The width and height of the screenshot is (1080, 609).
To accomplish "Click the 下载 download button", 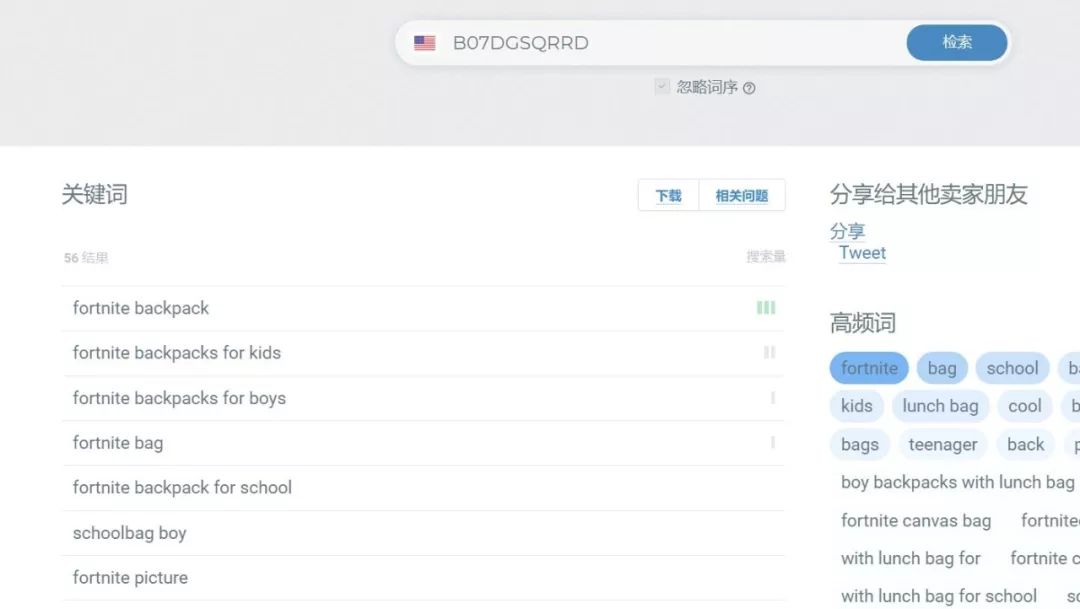I will (668, 195).
